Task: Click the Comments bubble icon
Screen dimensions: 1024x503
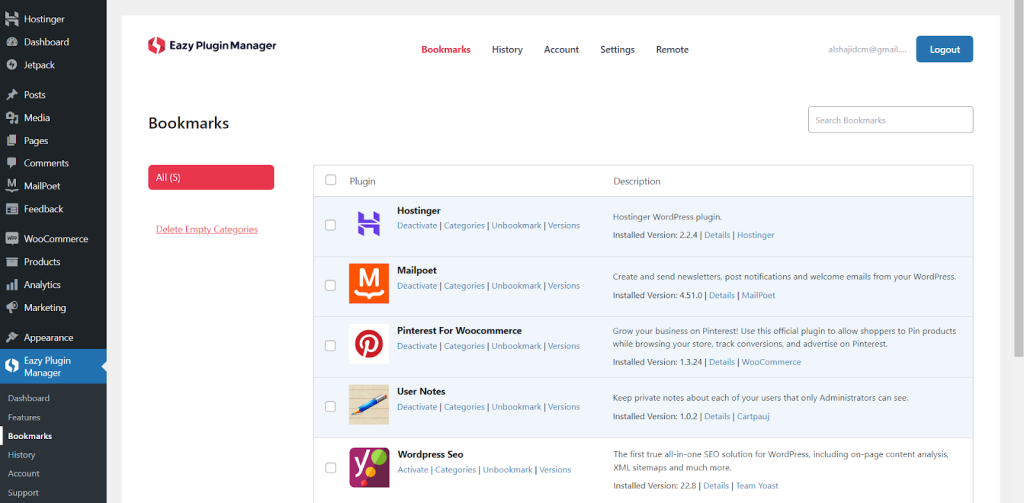Action: tap(12, 163)
